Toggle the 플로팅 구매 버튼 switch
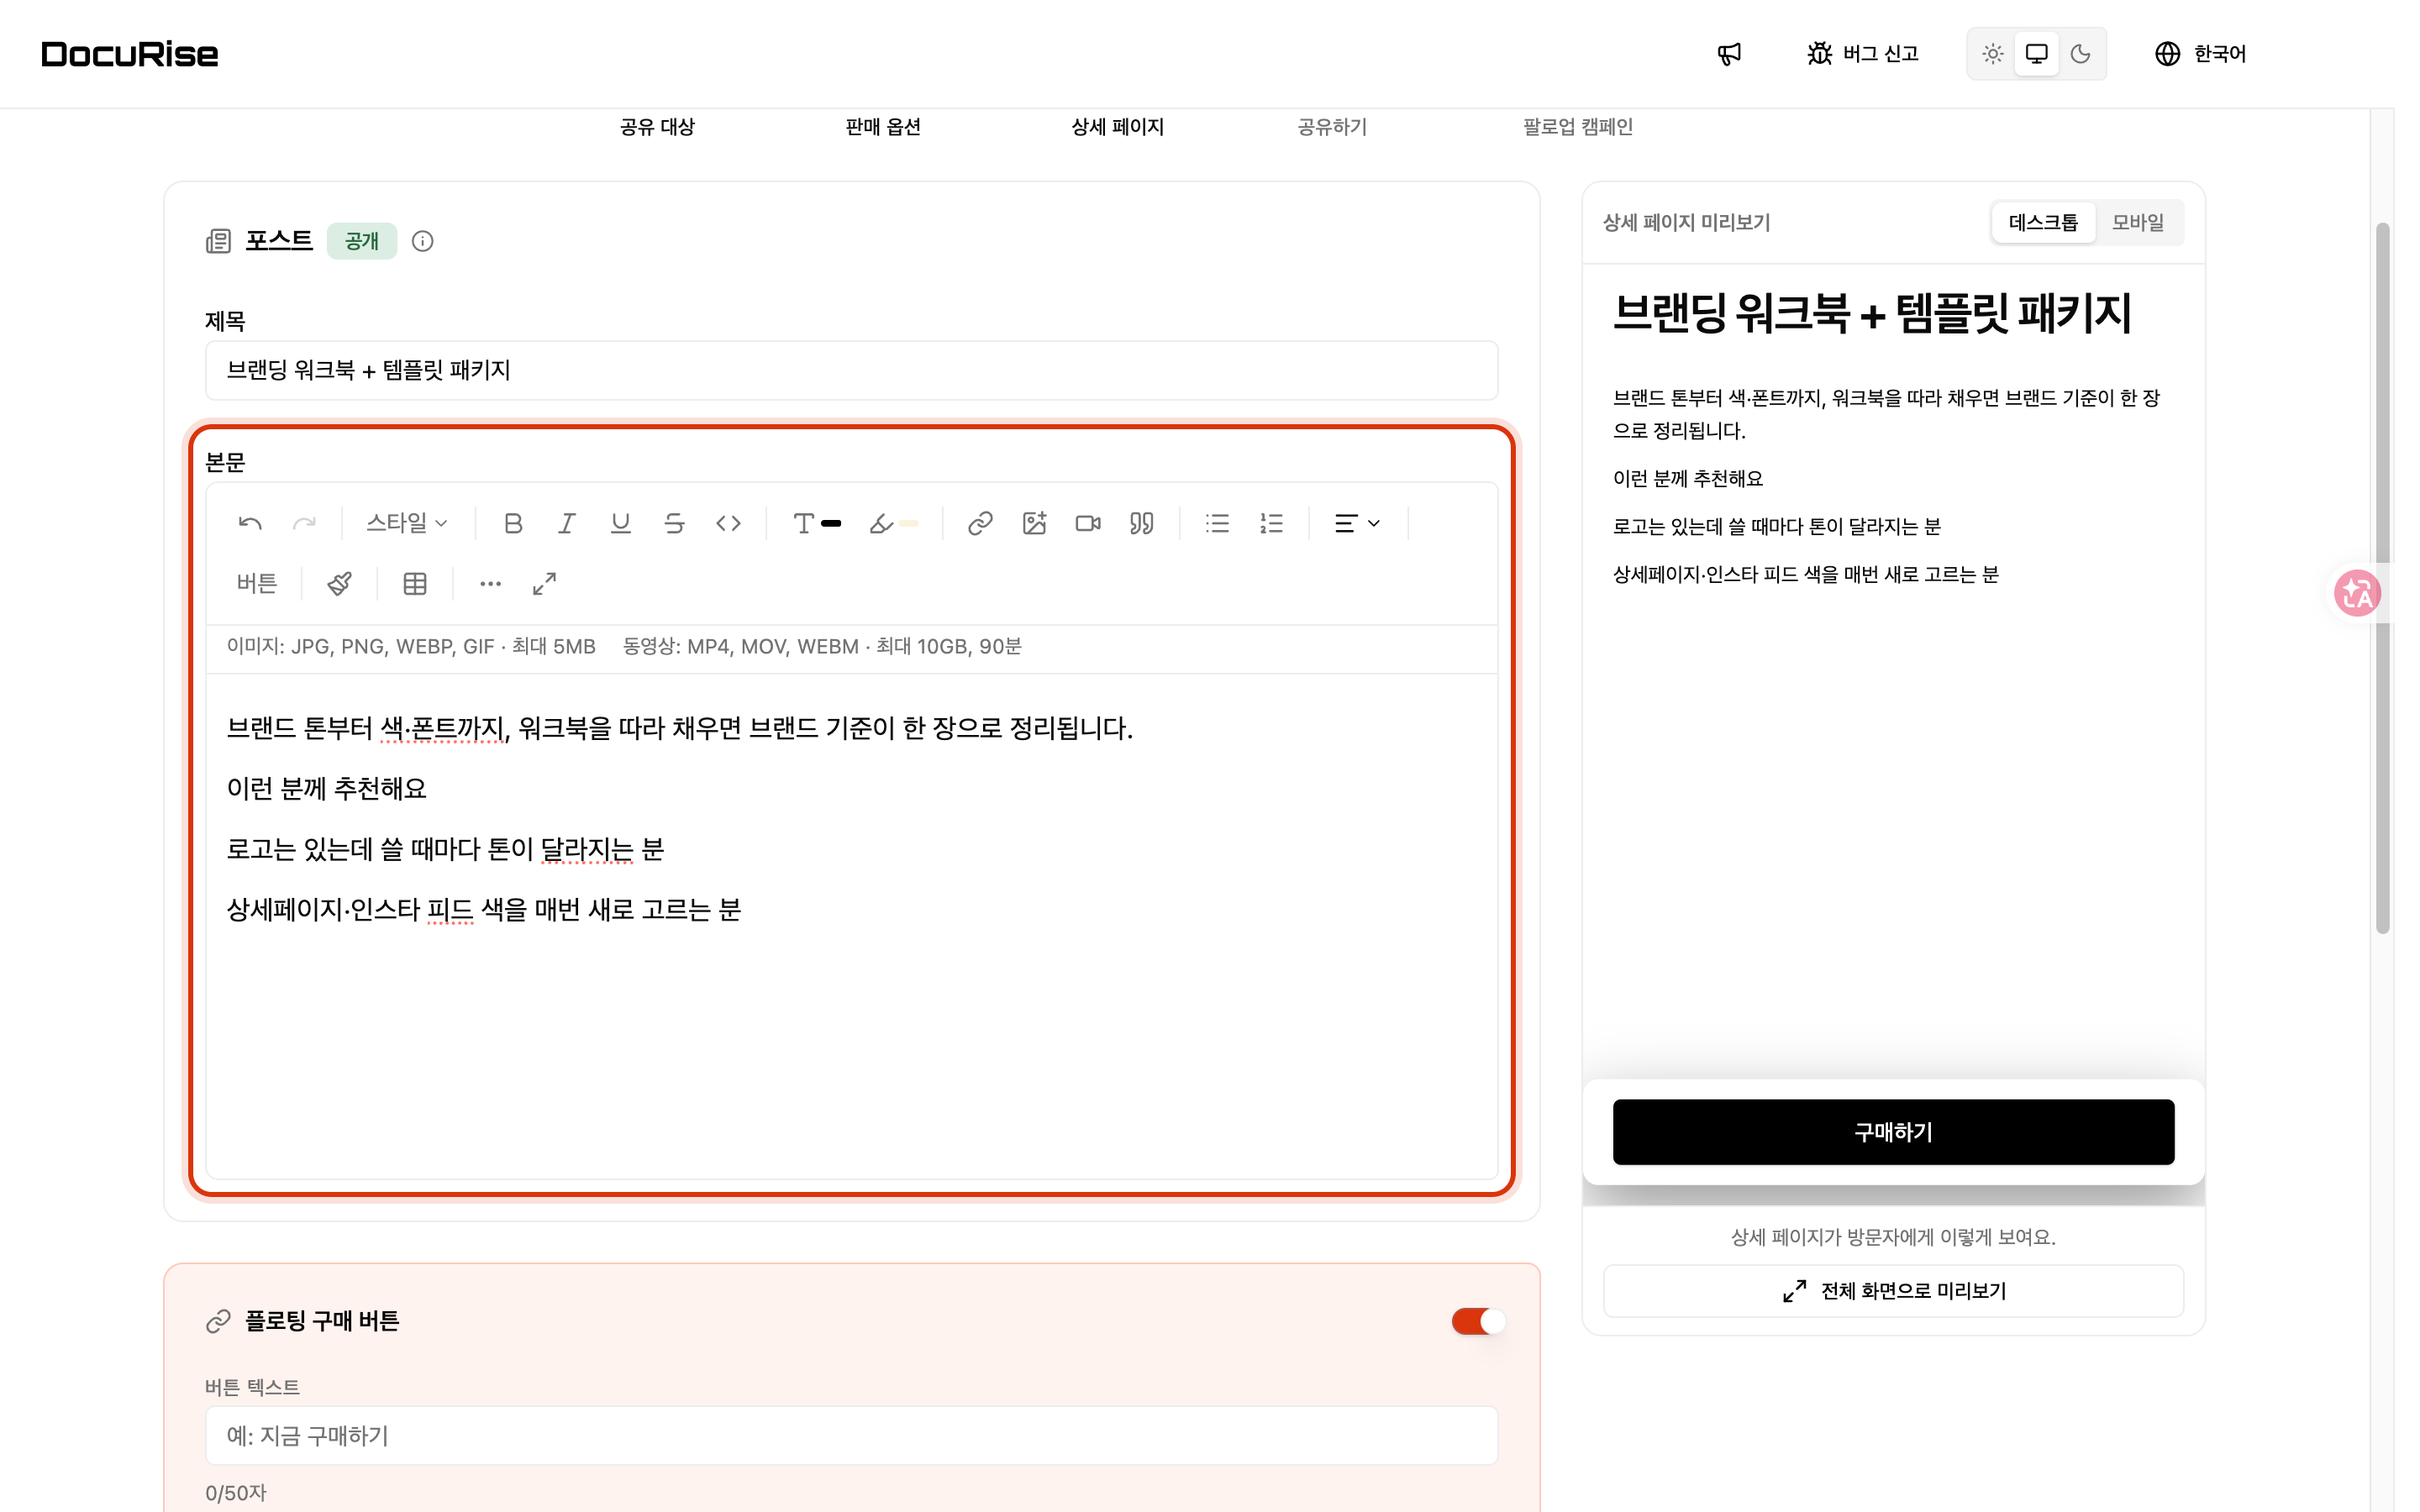The height and width of the screenshot is (1512, 2420). [1478, 1321]
